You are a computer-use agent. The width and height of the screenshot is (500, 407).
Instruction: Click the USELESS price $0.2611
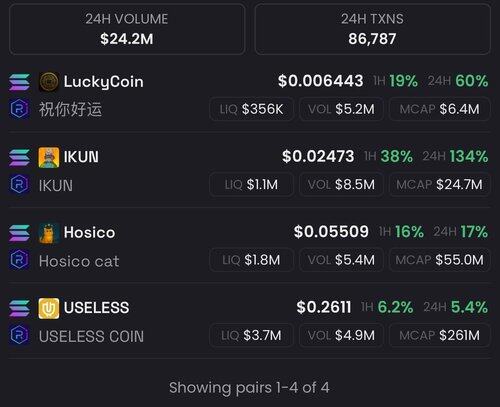click(324, 307)
